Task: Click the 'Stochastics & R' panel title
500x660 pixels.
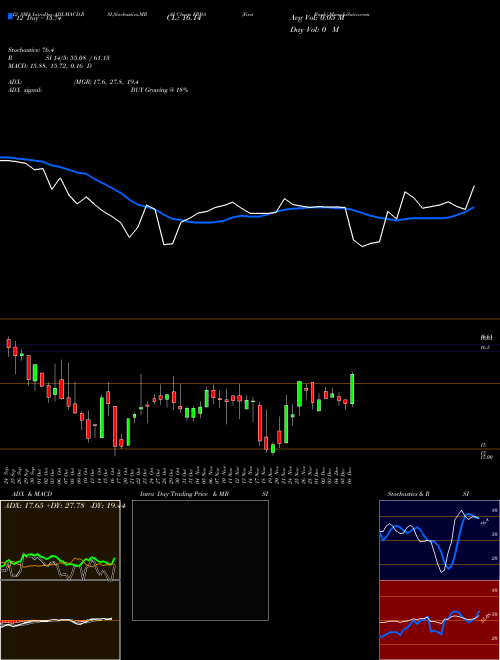Action: tap(409, 494)
